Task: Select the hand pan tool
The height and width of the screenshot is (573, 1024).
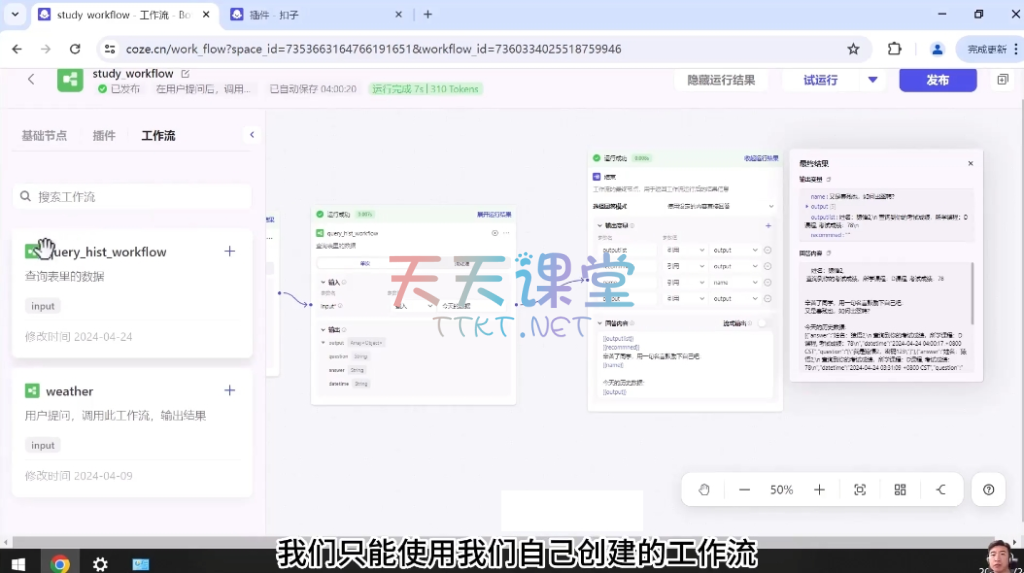Action: tap(704, 490)
